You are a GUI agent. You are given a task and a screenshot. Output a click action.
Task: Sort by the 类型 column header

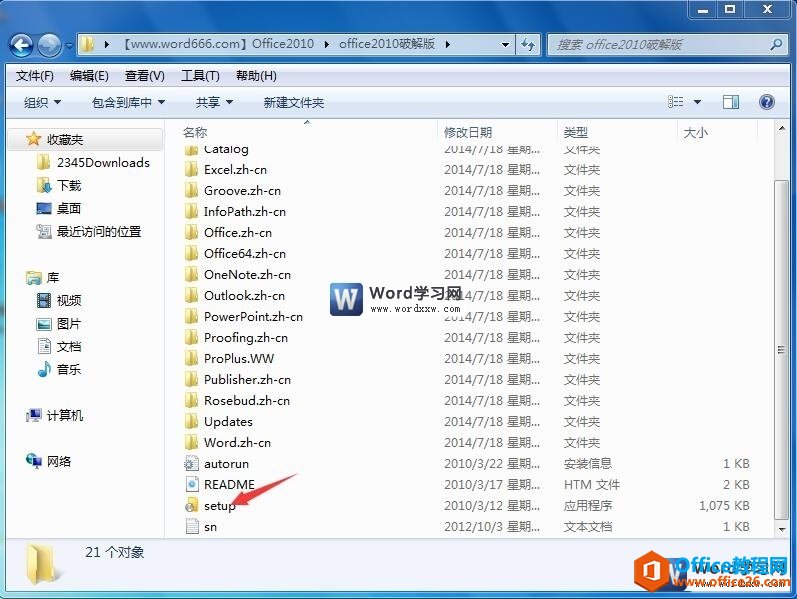[576, 133]
